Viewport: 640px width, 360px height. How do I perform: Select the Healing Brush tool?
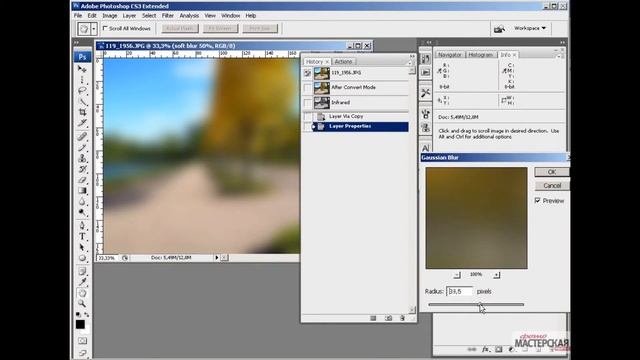pyautogui.click(x=82, y=136)
